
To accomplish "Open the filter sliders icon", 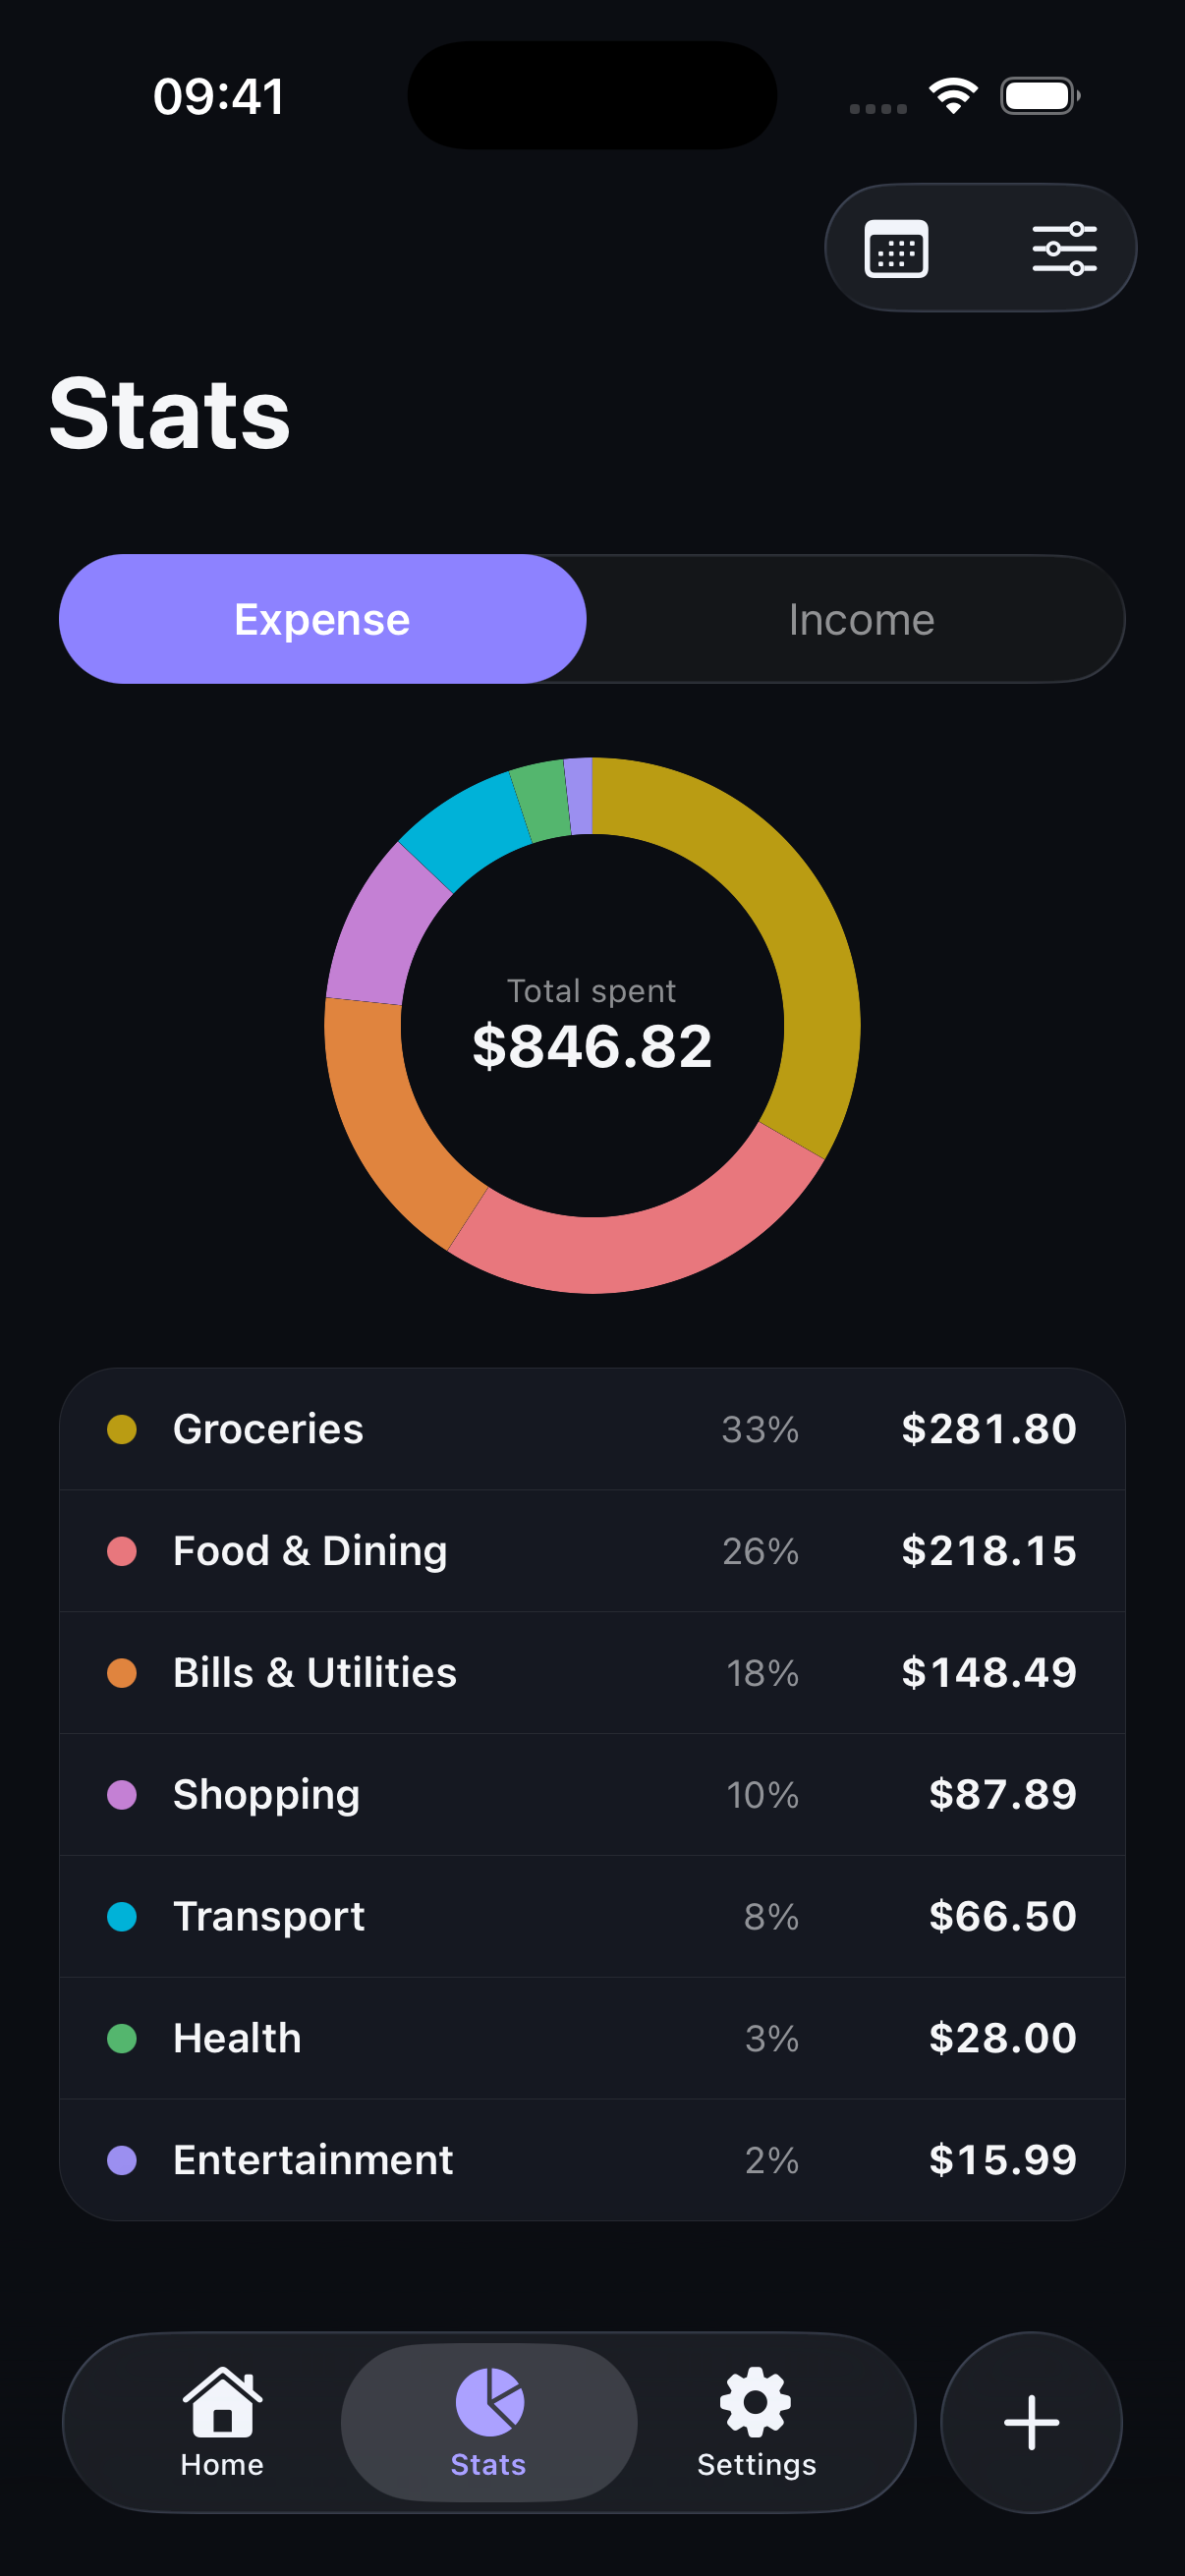I will pyautogui.click(x=1064, y=248).
